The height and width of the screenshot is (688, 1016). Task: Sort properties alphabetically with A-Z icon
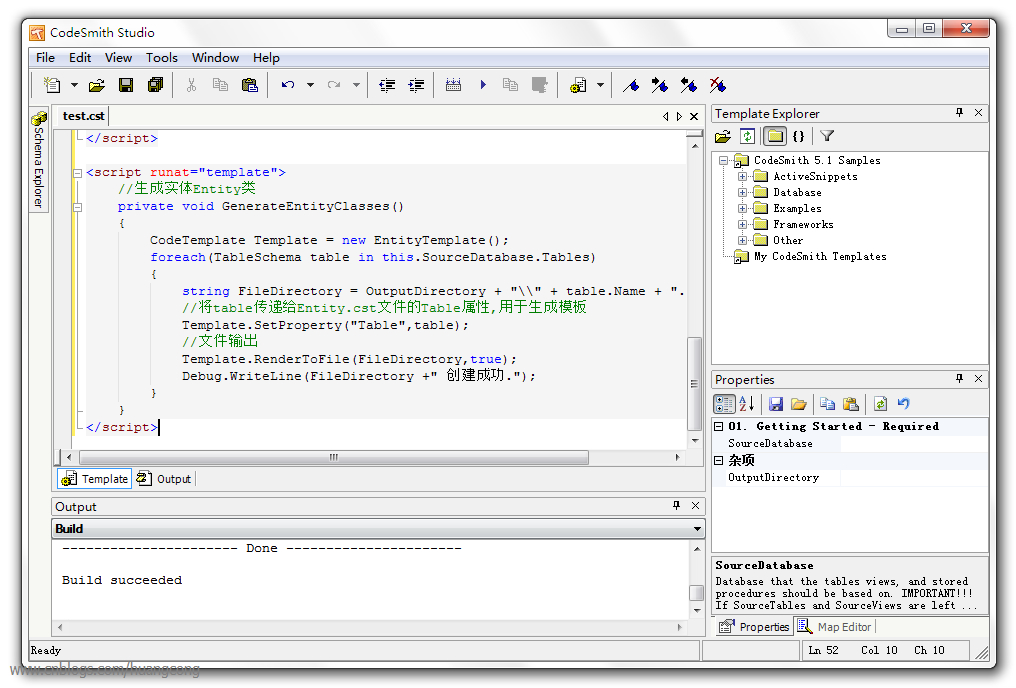pyautogui.click(x=746, y=404)
